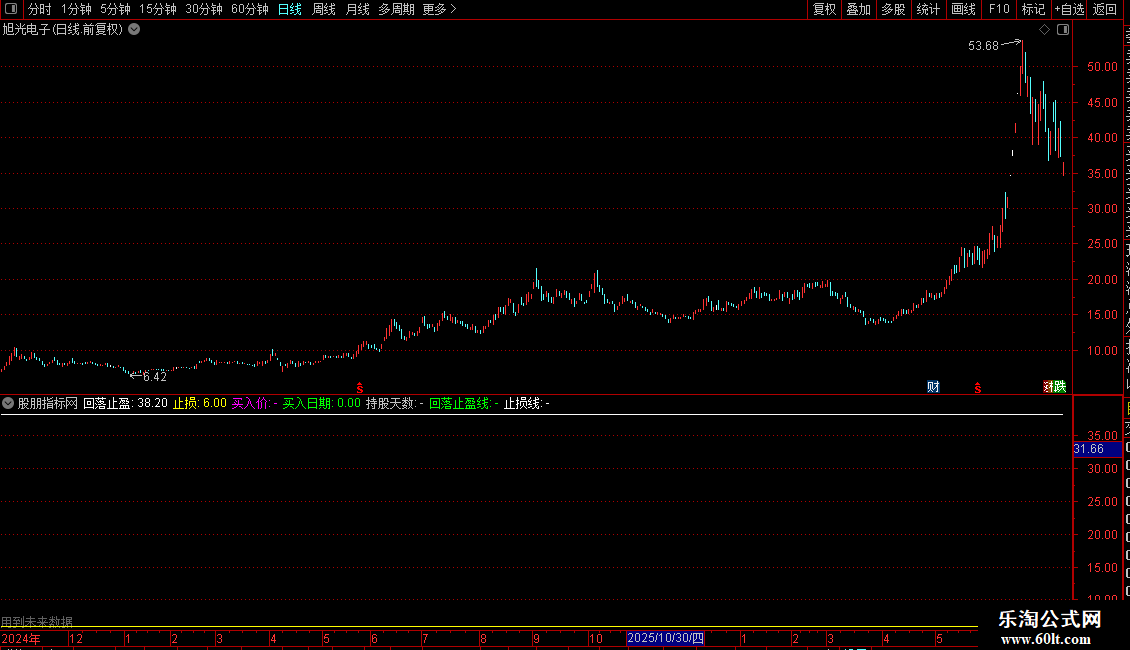Click the red S marker near May

click(x=360, y=388)
